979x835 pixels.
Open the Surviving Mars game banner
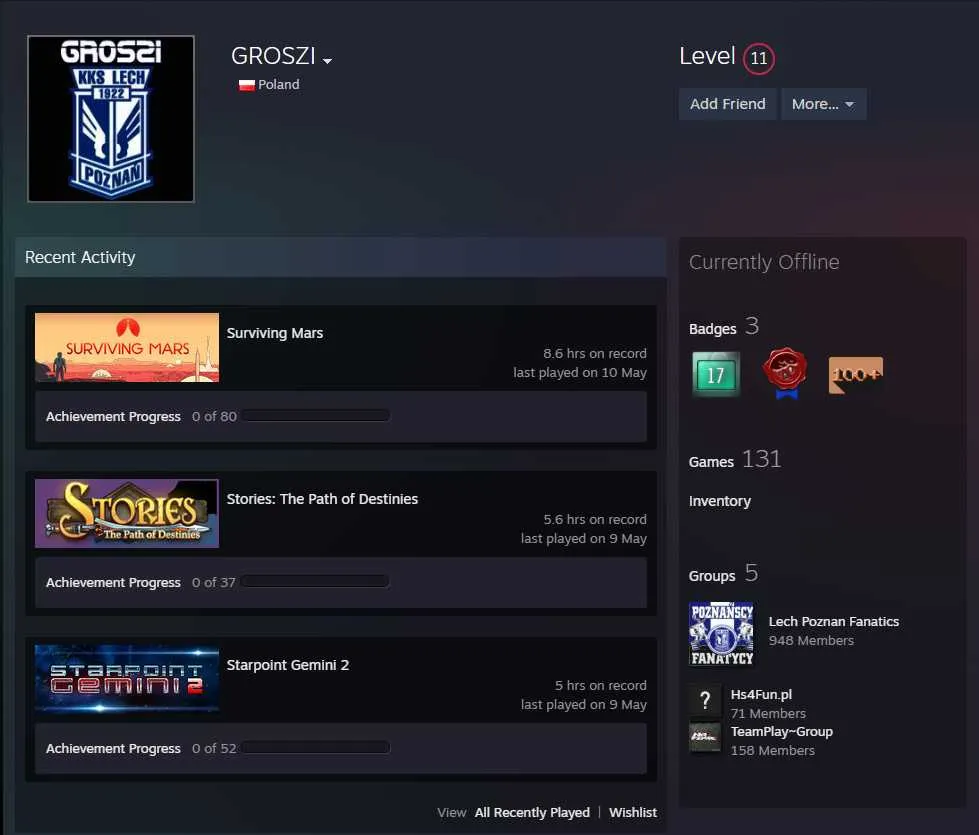[x=127, y=347]
